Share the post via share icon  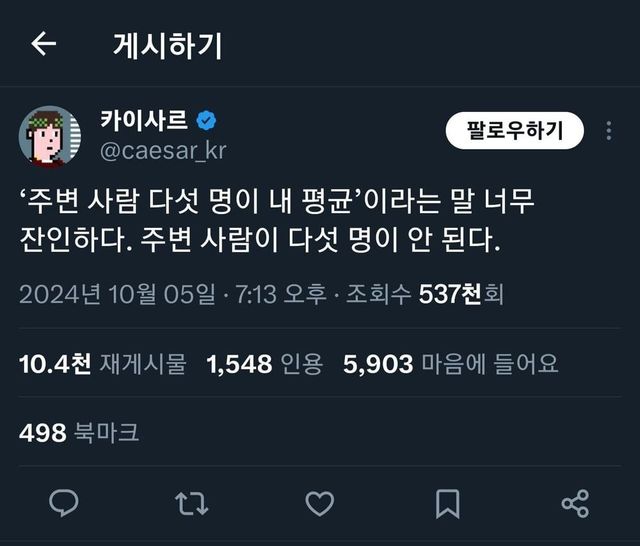575,503
